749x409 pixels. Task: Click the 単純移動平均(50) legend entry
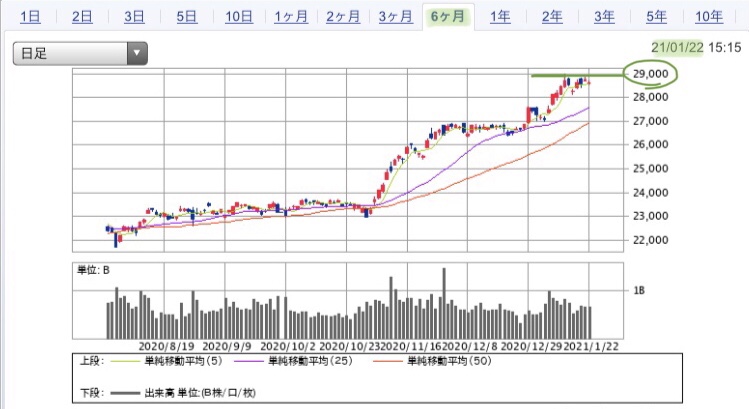(449, 361)
